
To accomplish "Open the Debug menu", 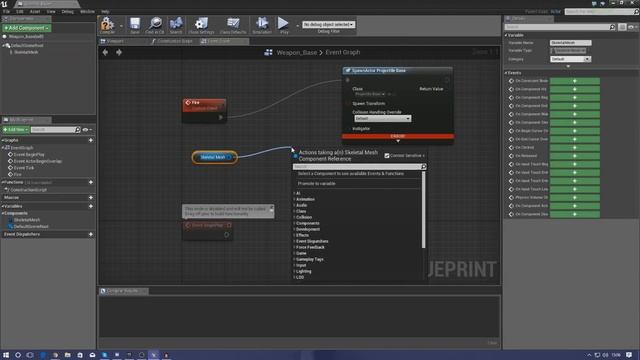I will pyautogui.click(x=67, y=11).
